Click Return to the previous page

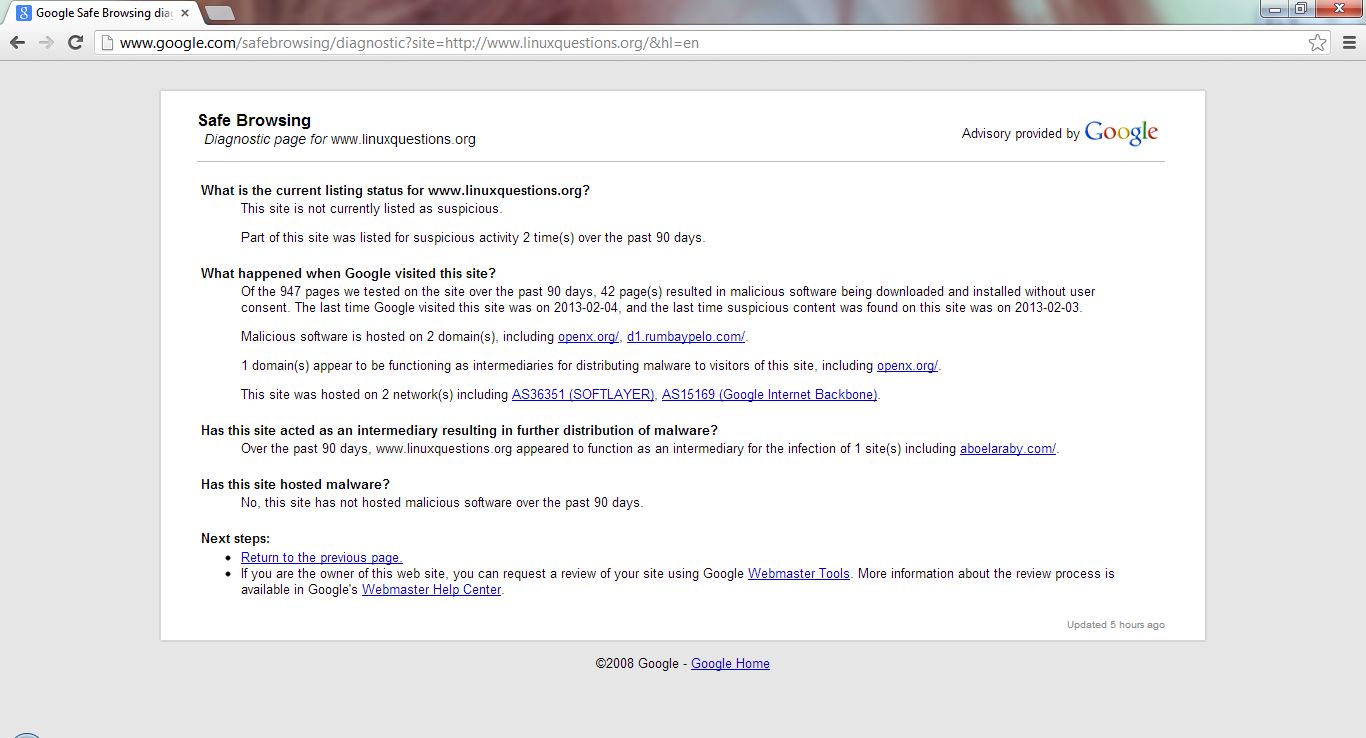[321, 558]
